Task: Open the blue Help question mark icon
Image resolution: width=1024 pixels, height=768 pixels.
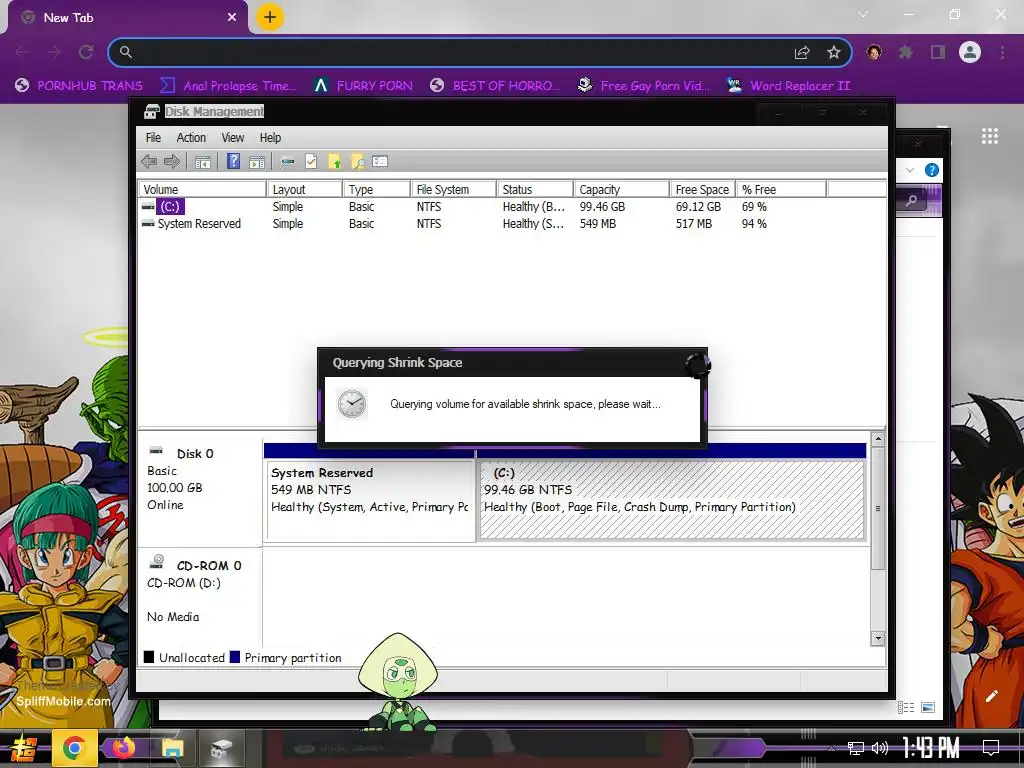Action: (x=233, y=161)
